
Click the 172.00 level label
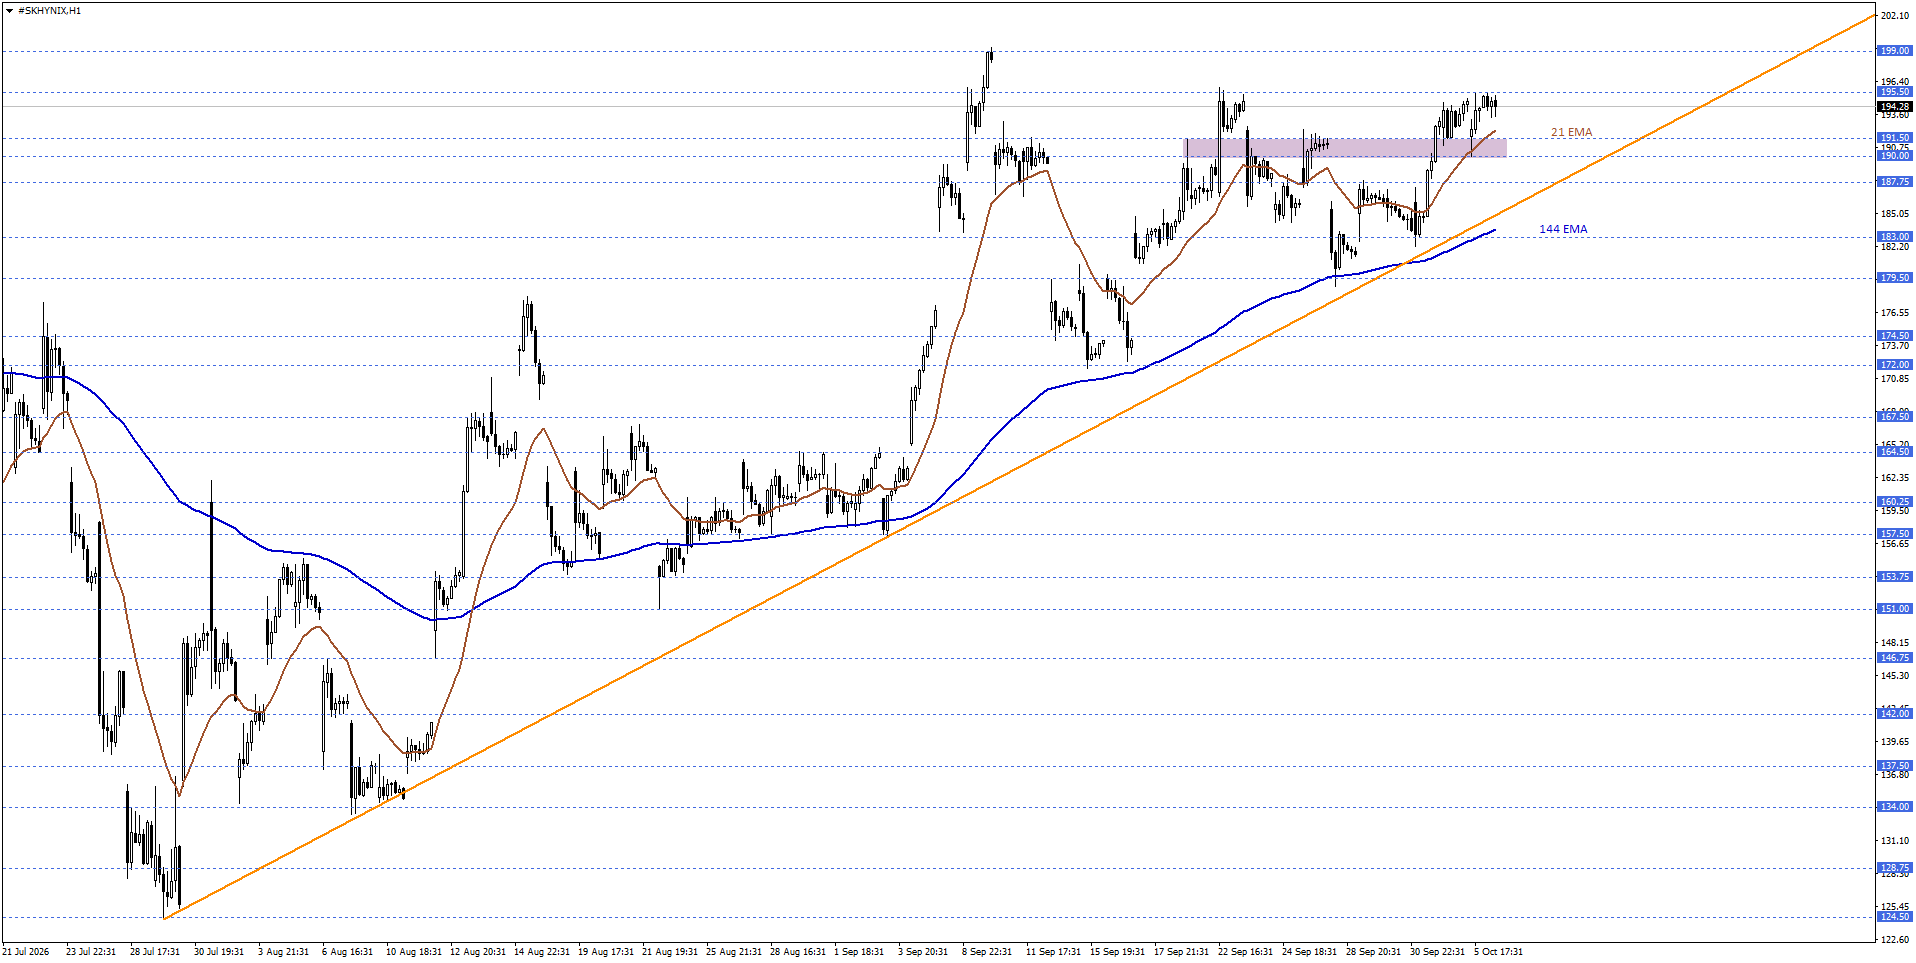1895,365
